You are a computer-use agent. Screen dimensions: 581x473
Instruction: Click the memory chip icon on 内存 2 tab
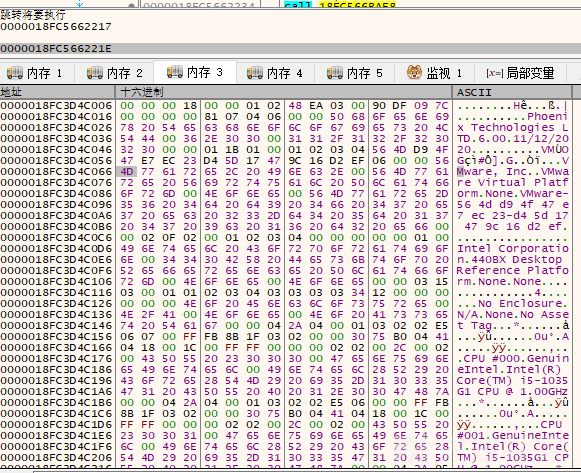(94, 73)
